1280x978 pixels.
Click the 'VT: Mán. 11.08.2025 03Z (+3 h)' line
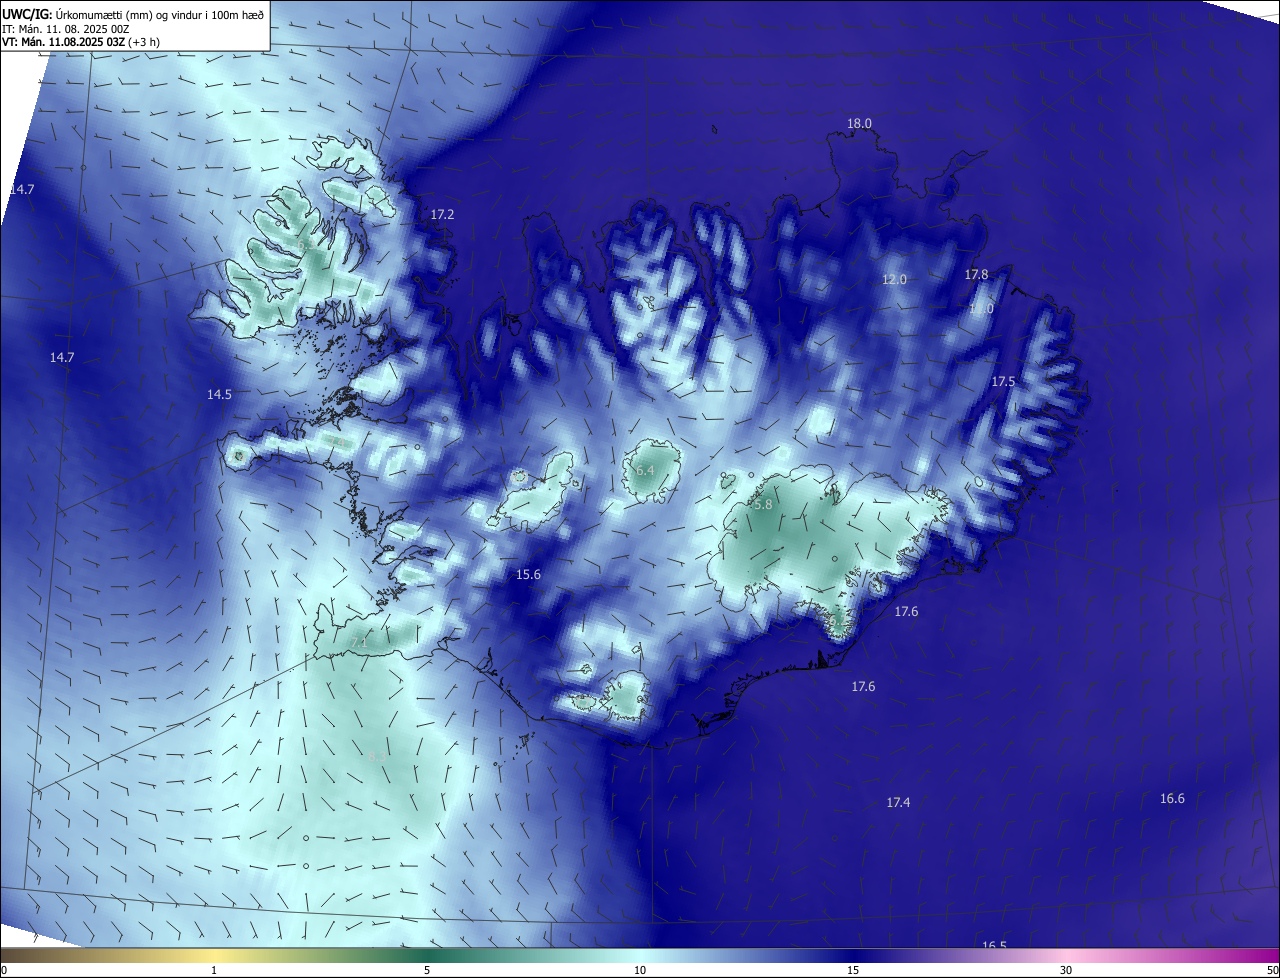click(81, 42)
